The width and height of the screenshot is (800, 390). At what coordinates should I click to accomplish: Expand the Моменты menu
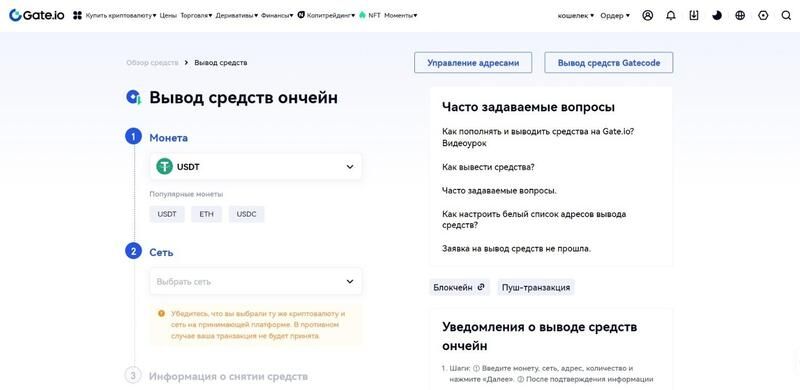tap(401, 15)
